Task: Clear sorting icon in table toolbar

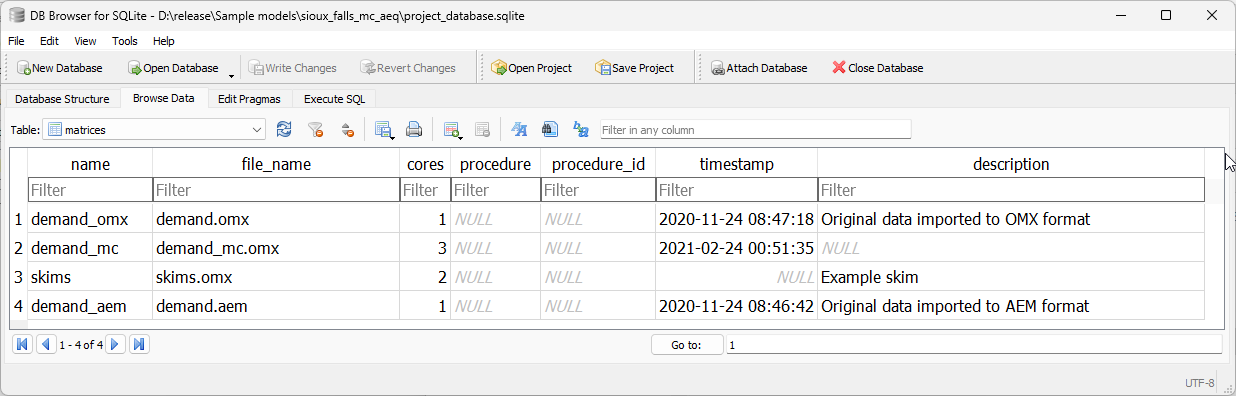Action: 347,129
